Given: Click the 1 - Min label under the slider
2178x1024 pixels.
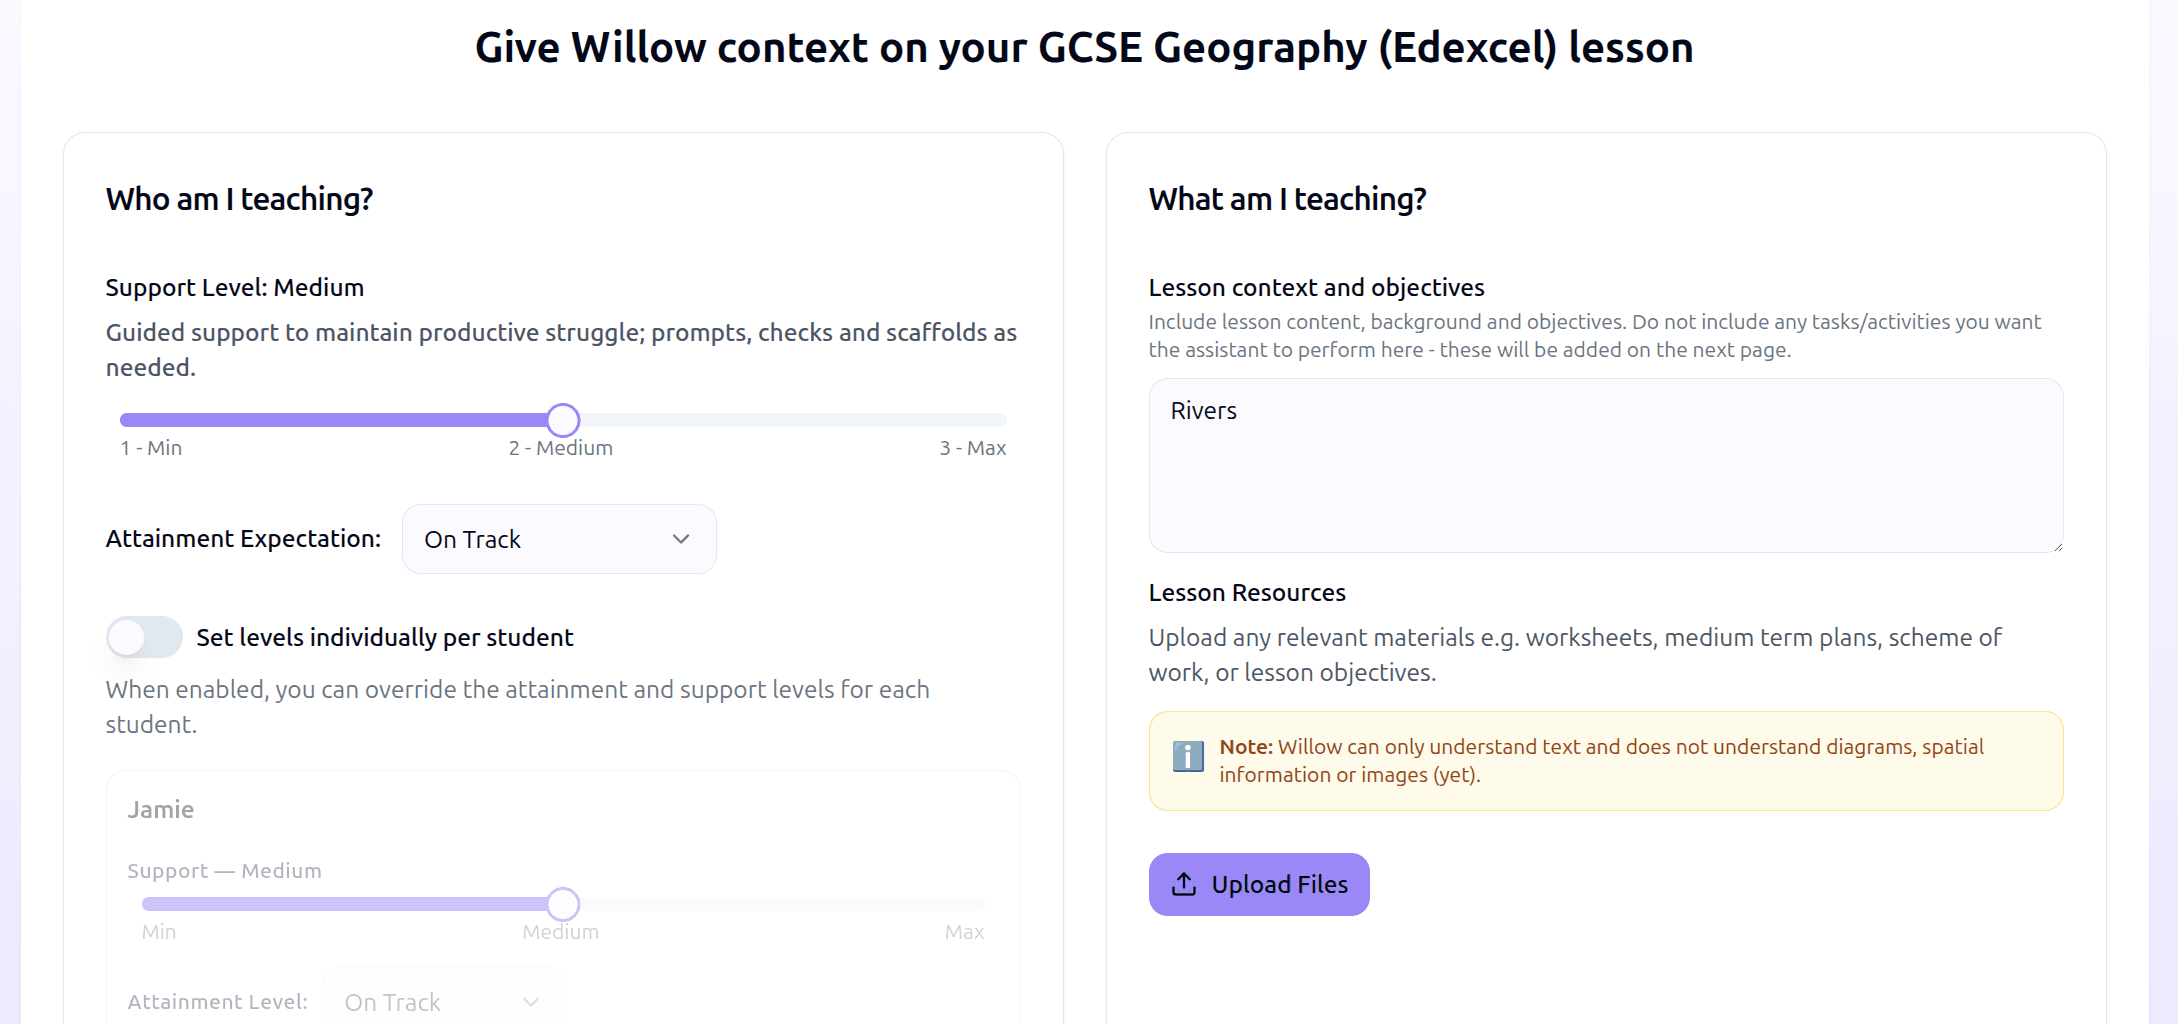Looking at the screenshot, I should click(x=151, y=447).
